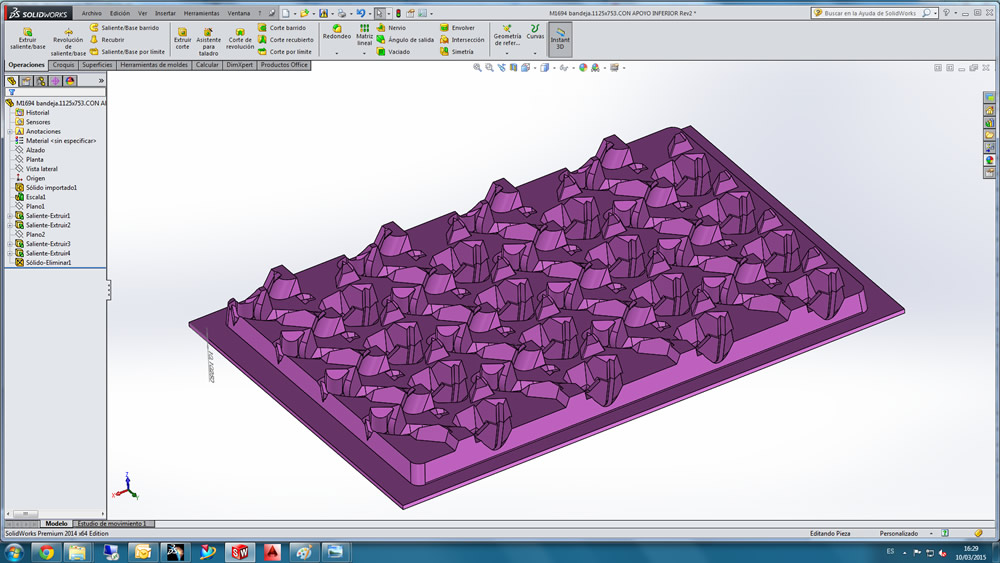Expand the Saliente-Extruir1 feature node

(10, 216)
